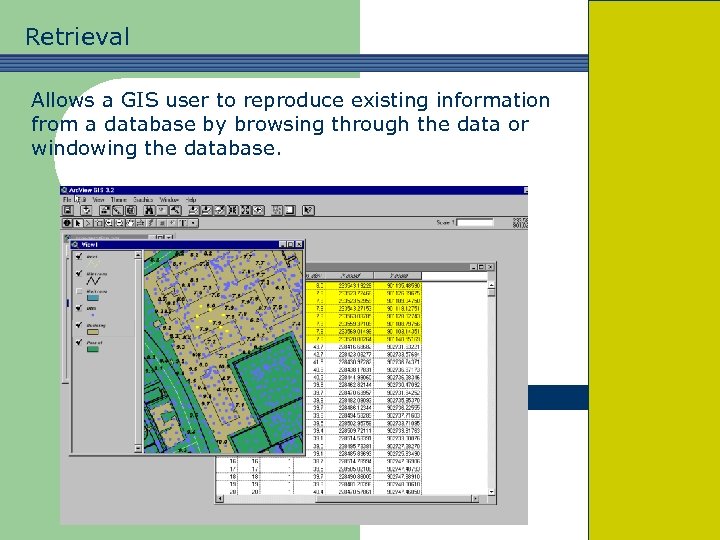Click the Add Theme button
The image size is (720, 540).
point(86,210)
